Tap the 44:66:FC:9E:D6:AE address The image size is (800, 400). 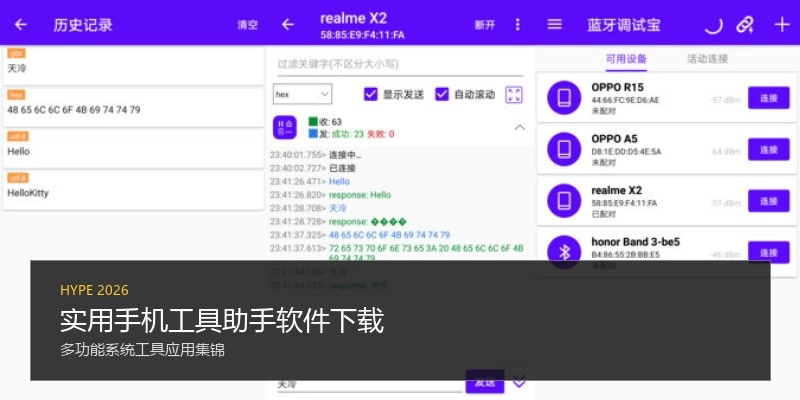(625, 100)
